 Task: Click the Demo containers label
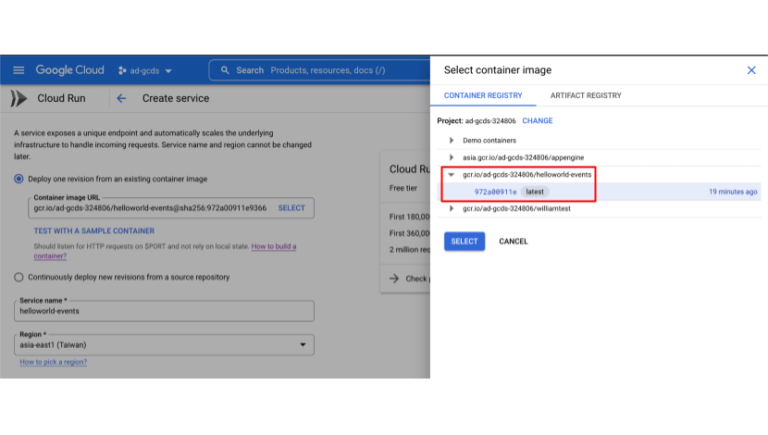point(489,141)
